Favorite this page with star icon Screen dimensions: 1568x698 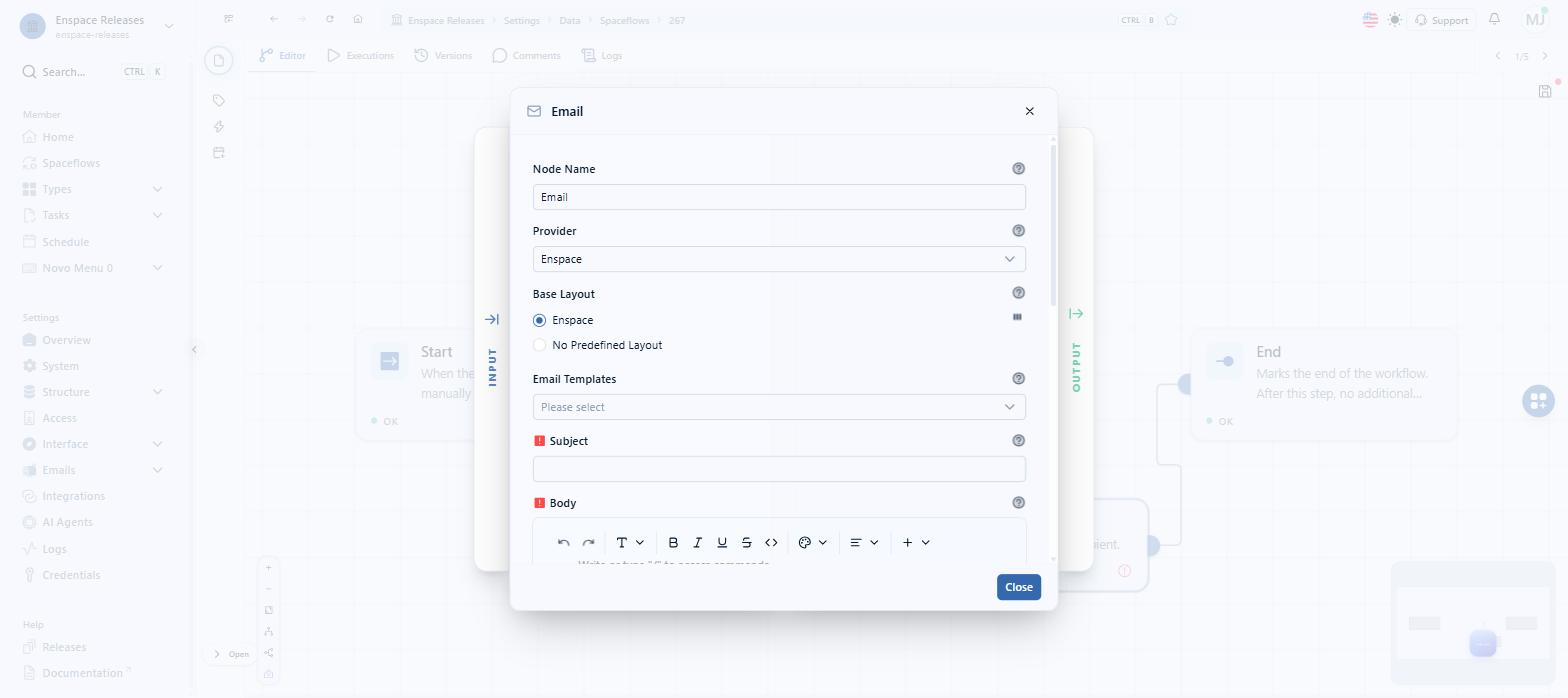pos(1171,20)
